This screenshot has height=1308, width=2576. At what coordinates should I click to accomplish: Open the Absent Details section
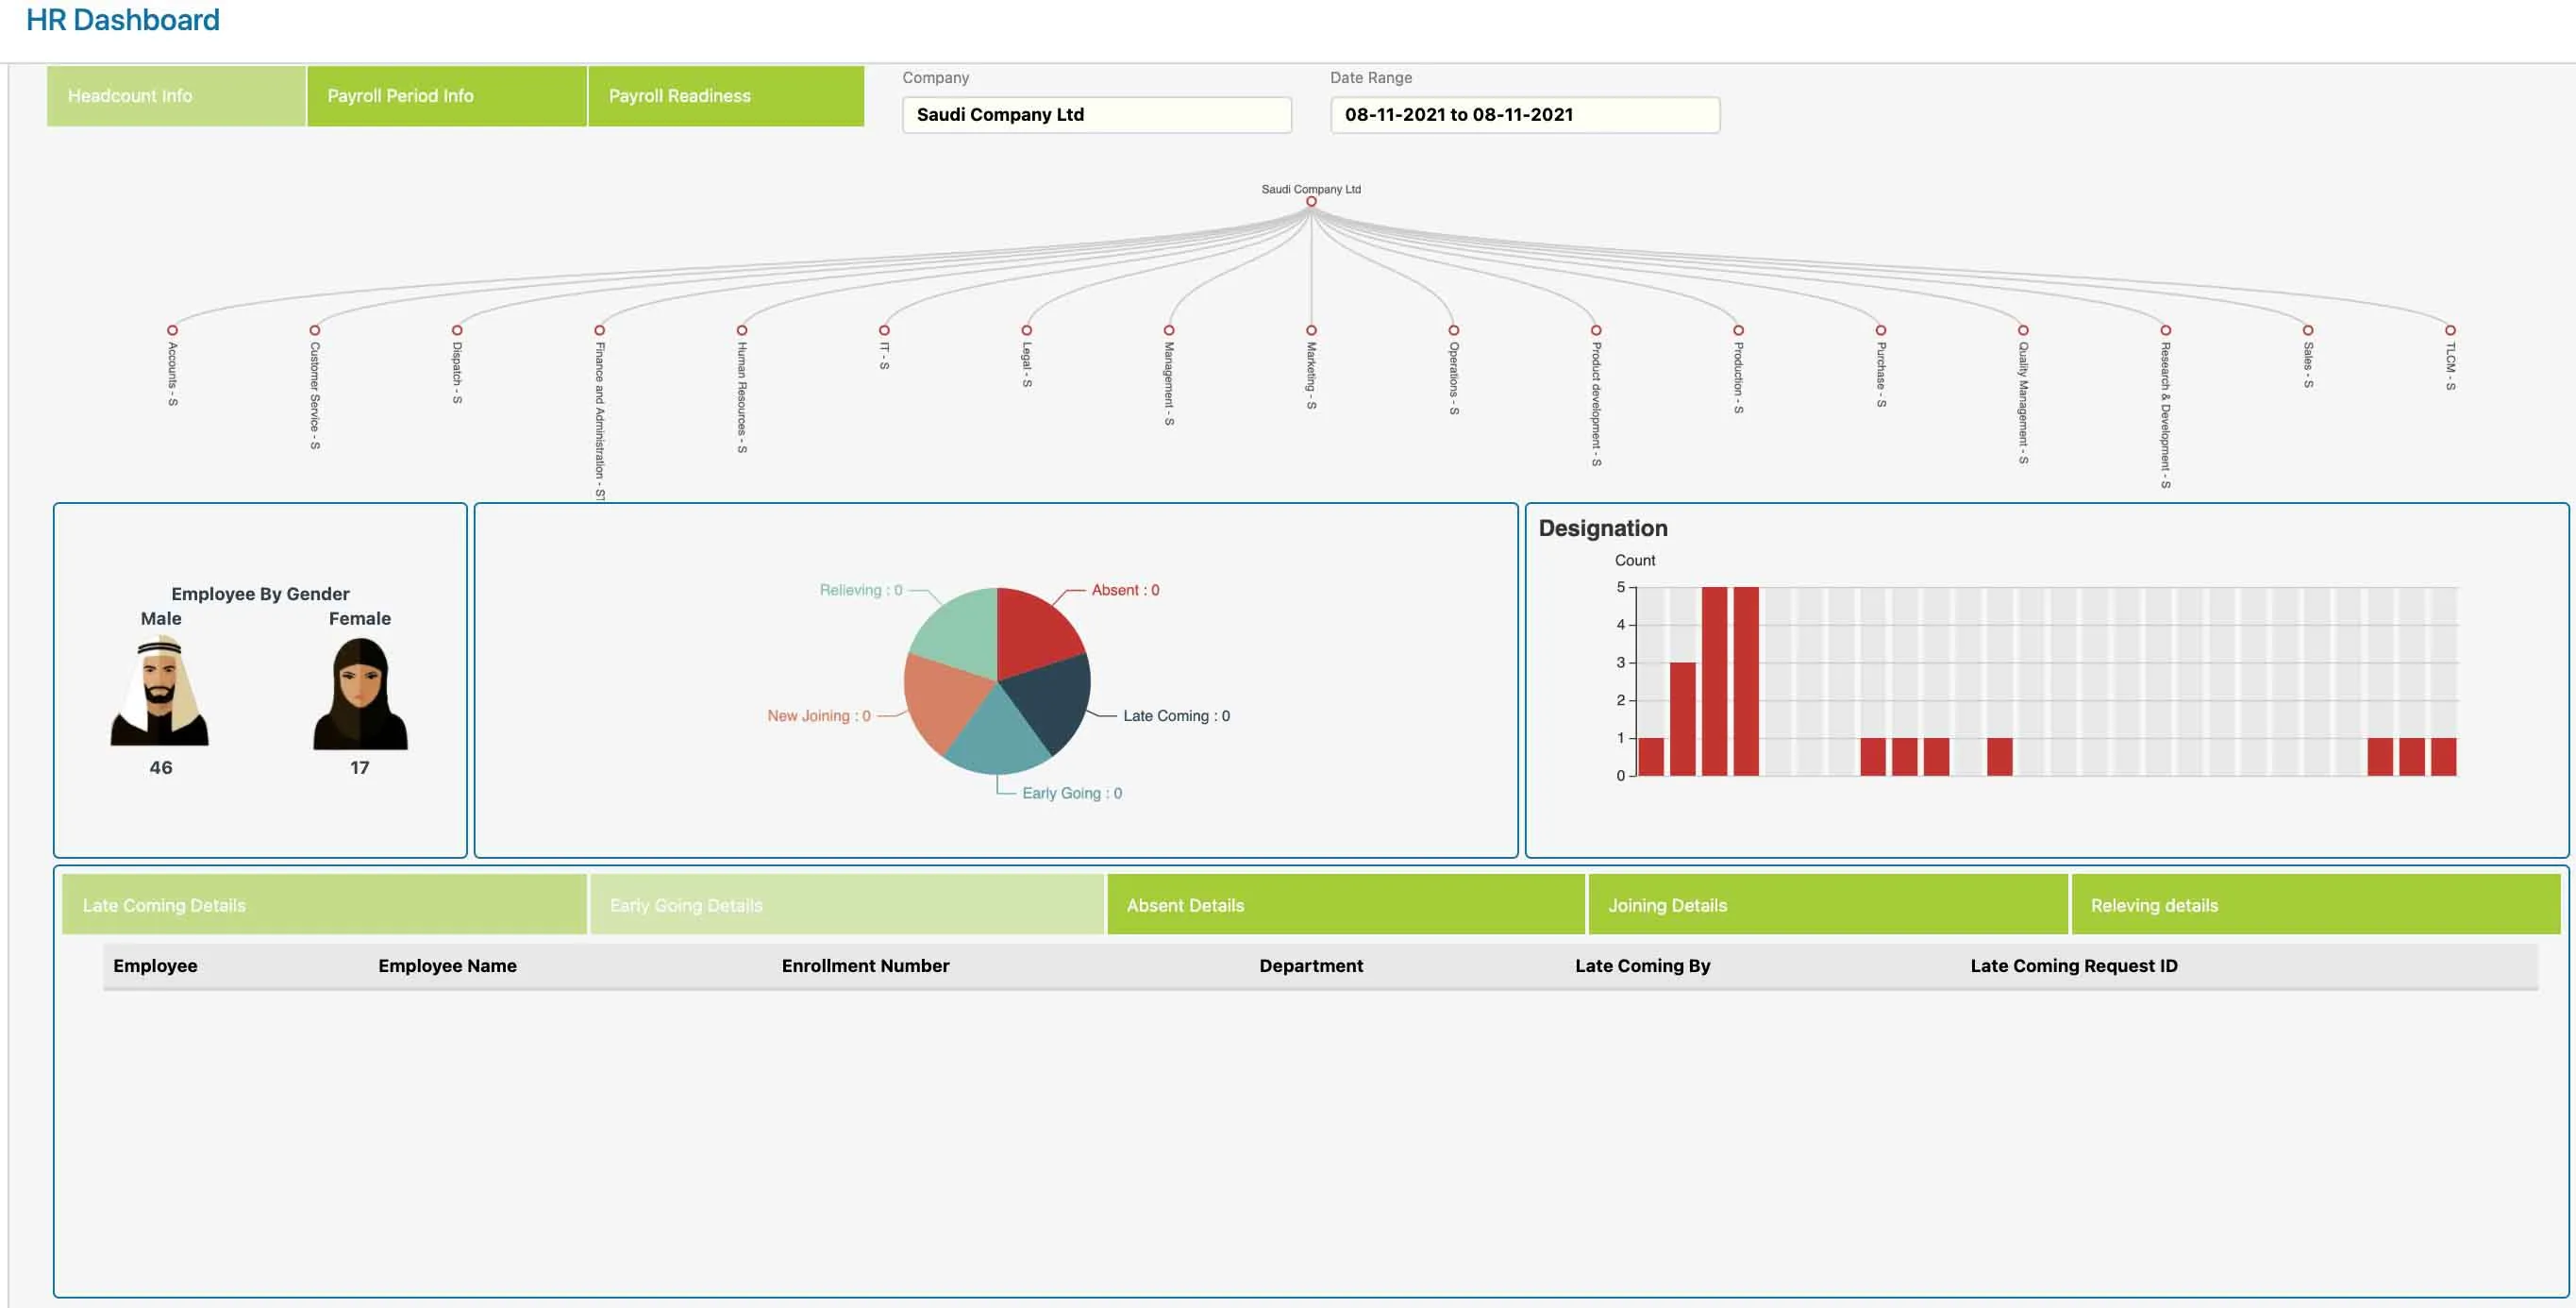point(1345,904)
